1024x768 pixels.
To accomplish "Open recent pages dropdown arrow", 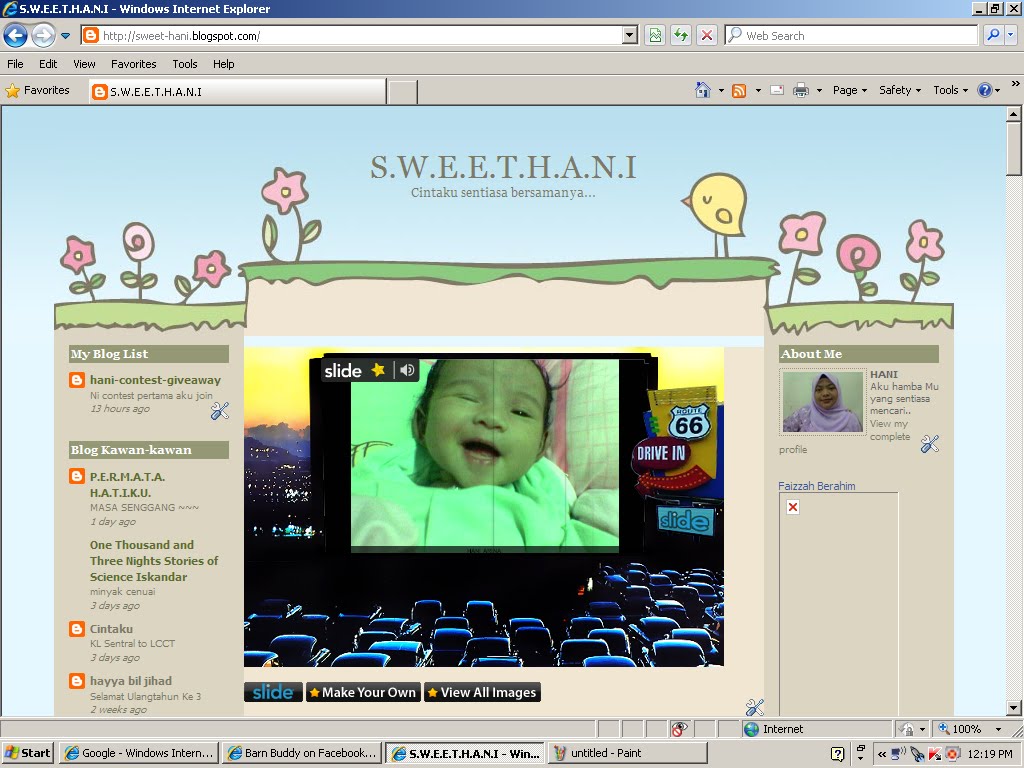I will coord(65,36).
